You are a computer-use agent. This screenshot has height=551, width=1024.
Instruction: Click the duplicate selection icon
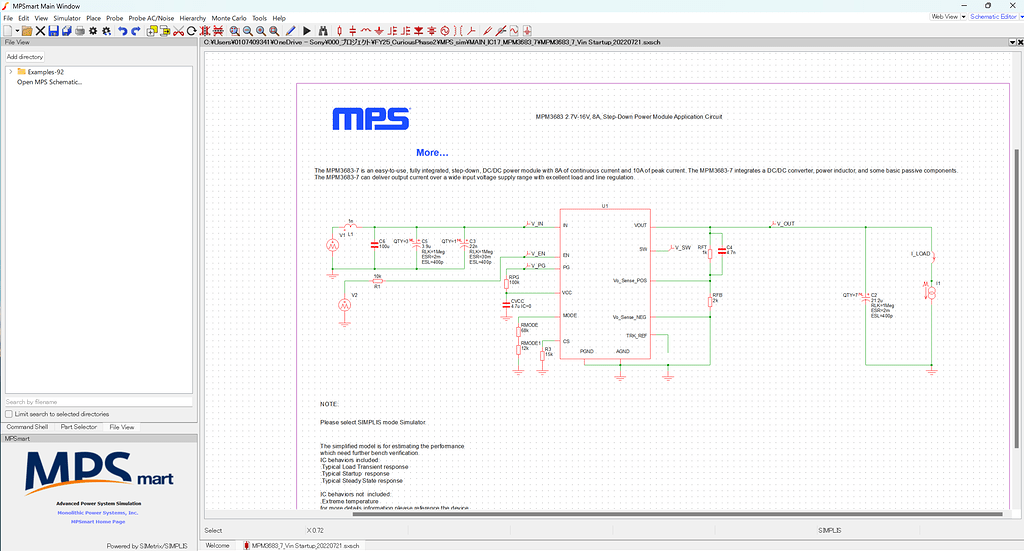[152, 31]
